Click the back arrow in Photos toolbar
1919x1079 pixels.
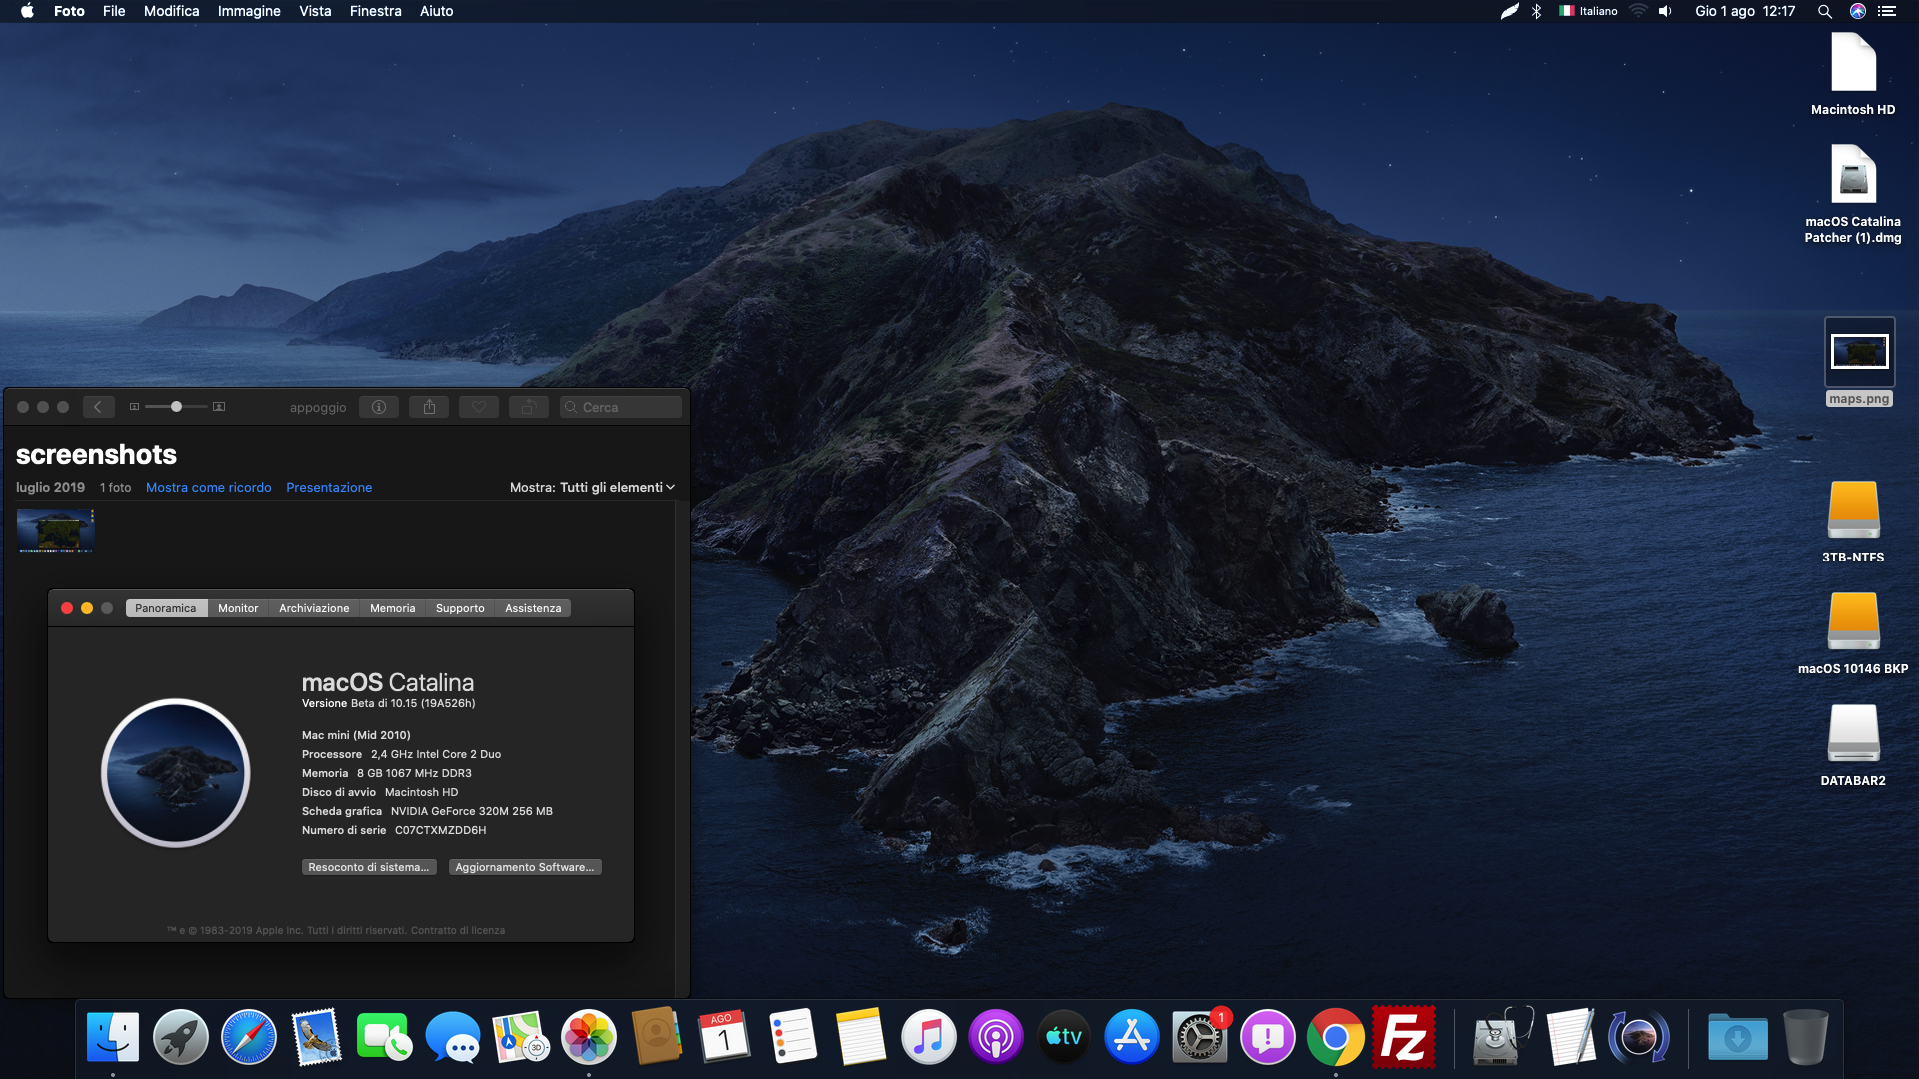click(98, 407)
